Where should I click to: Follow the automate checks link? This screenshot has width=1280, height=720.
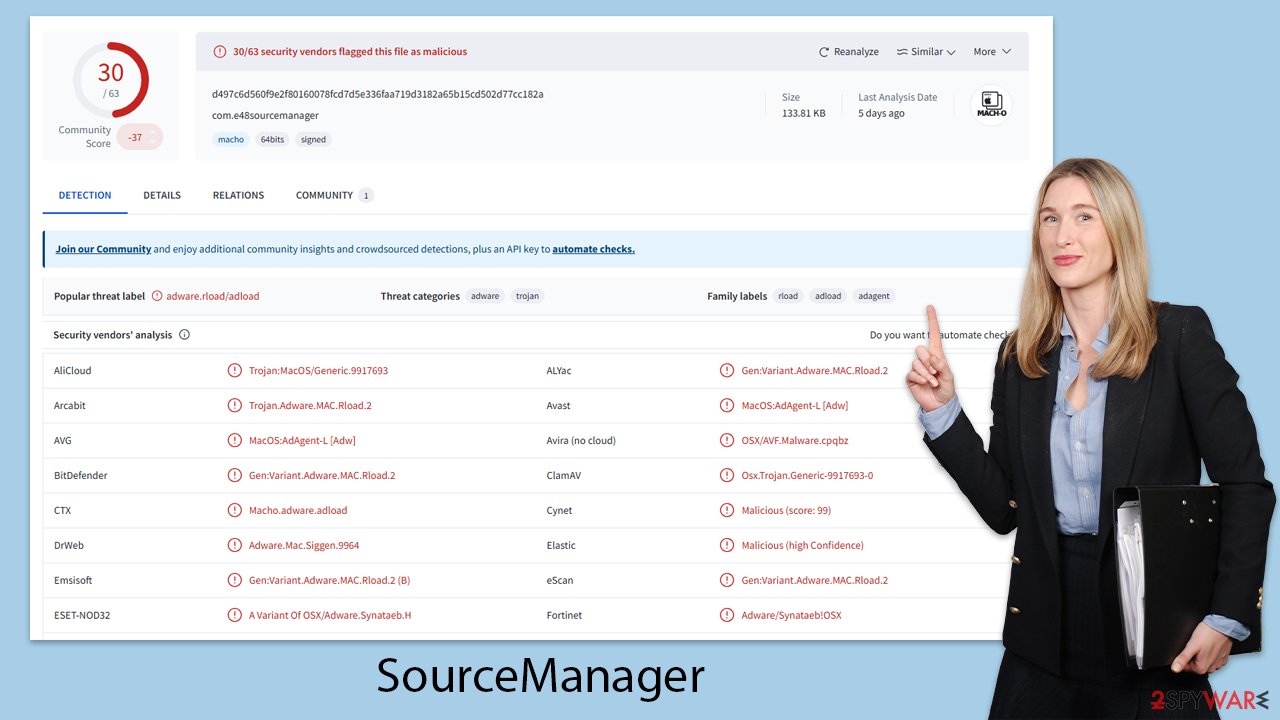(593, 249)
